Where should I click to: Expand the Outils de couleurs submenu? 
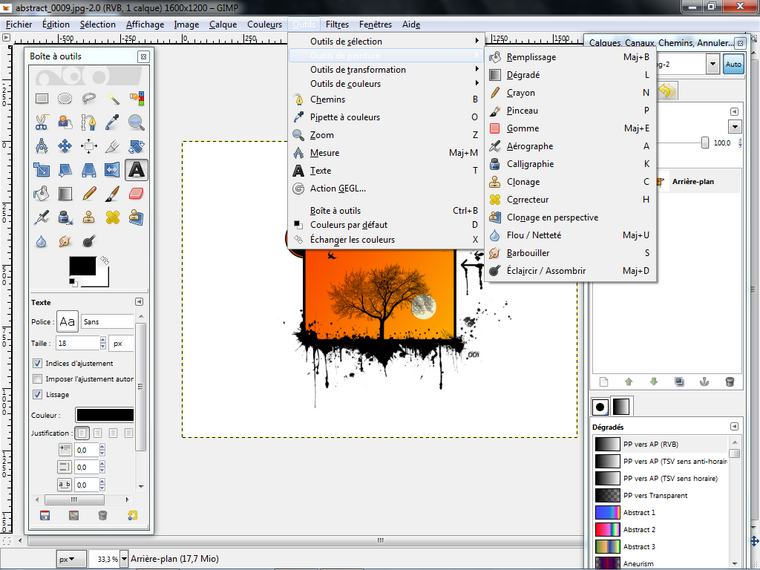point(385,84)
